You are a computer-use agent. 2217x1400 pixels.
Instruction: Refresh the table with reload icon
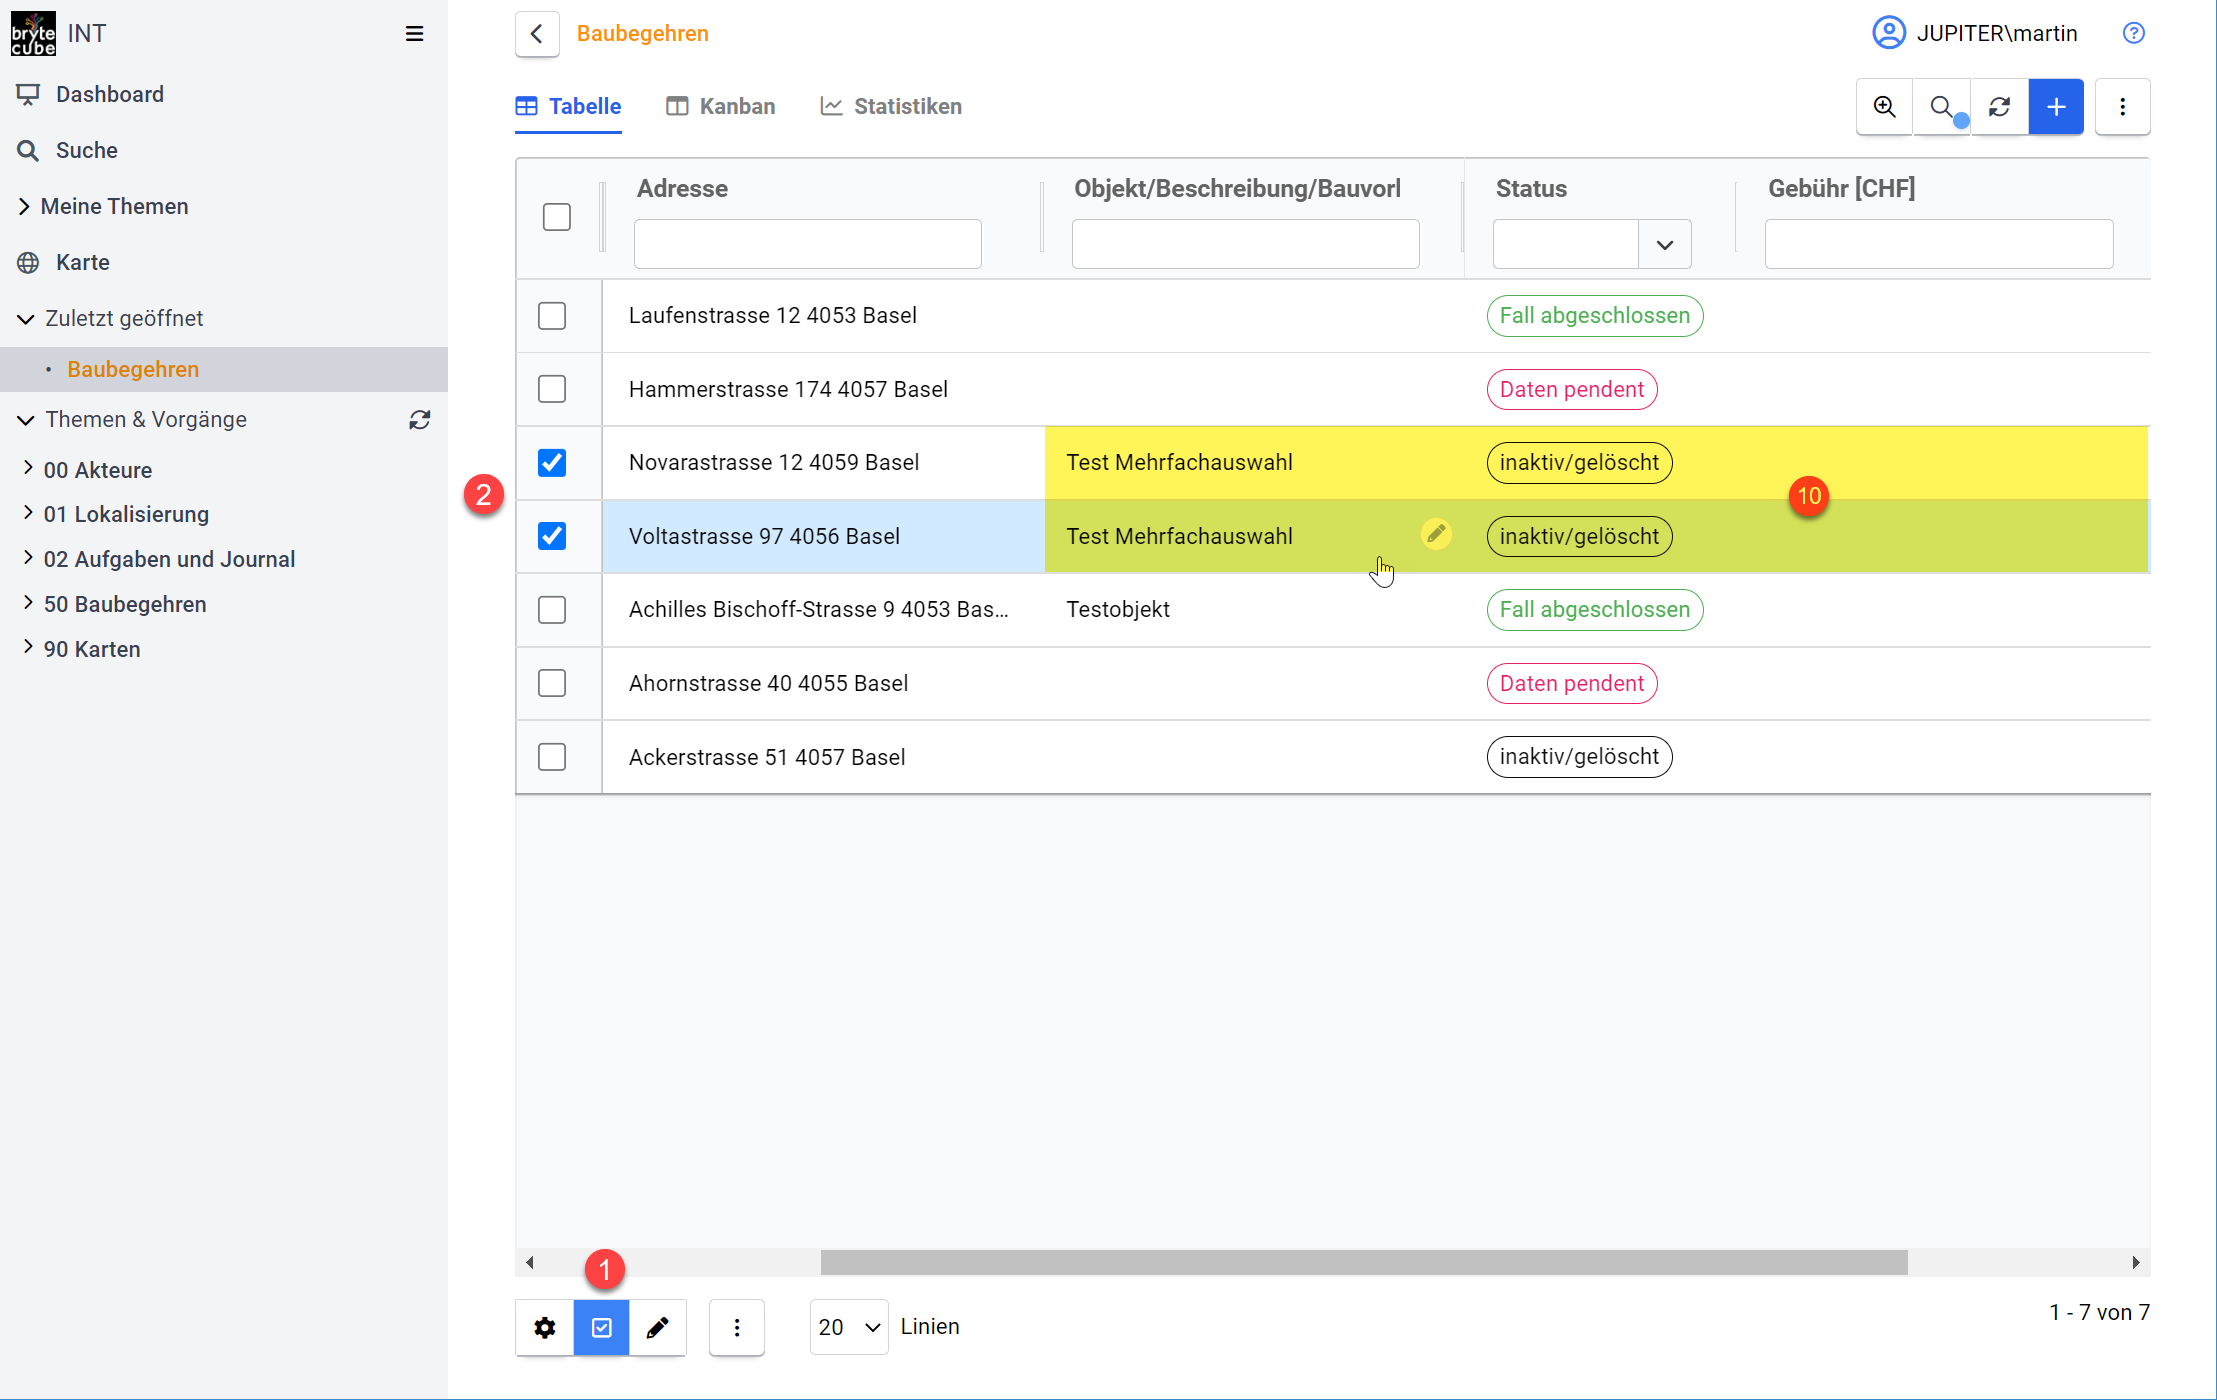tap(1999, 106)
